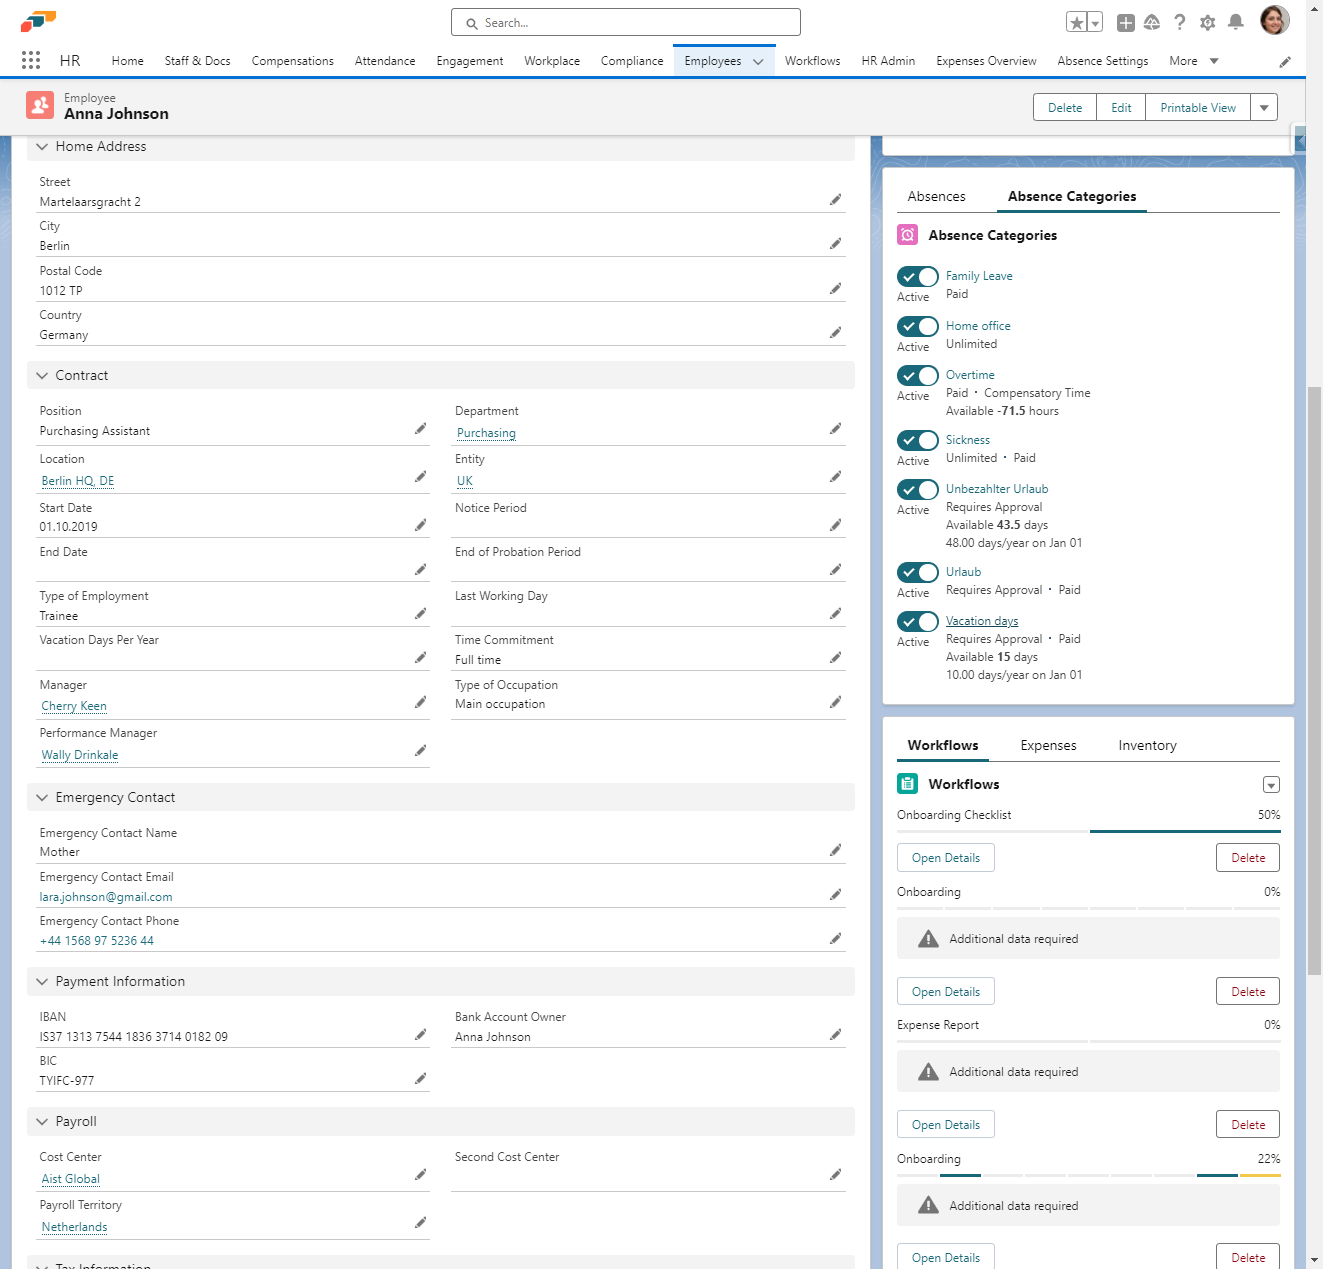Open the Expenses tab
The width and height of the screenshot is (1323, 1269).
(x=1048, y=746)
